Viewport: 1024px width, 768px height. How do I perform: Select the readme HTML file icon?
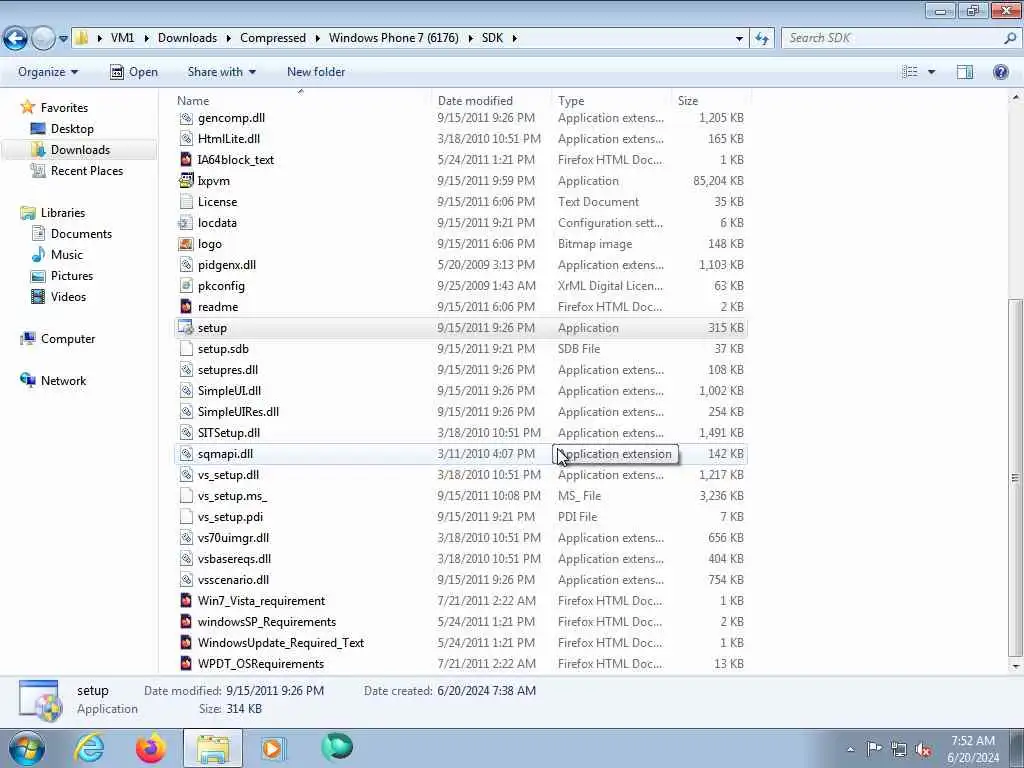(186, 306)
